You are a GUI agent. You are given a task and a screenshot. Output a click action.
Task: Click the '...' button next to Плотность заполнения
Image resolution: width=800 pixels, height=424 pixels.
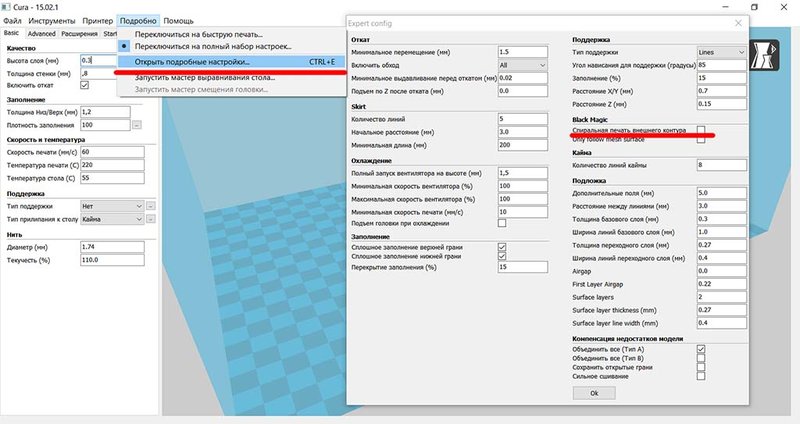point(137,125)
